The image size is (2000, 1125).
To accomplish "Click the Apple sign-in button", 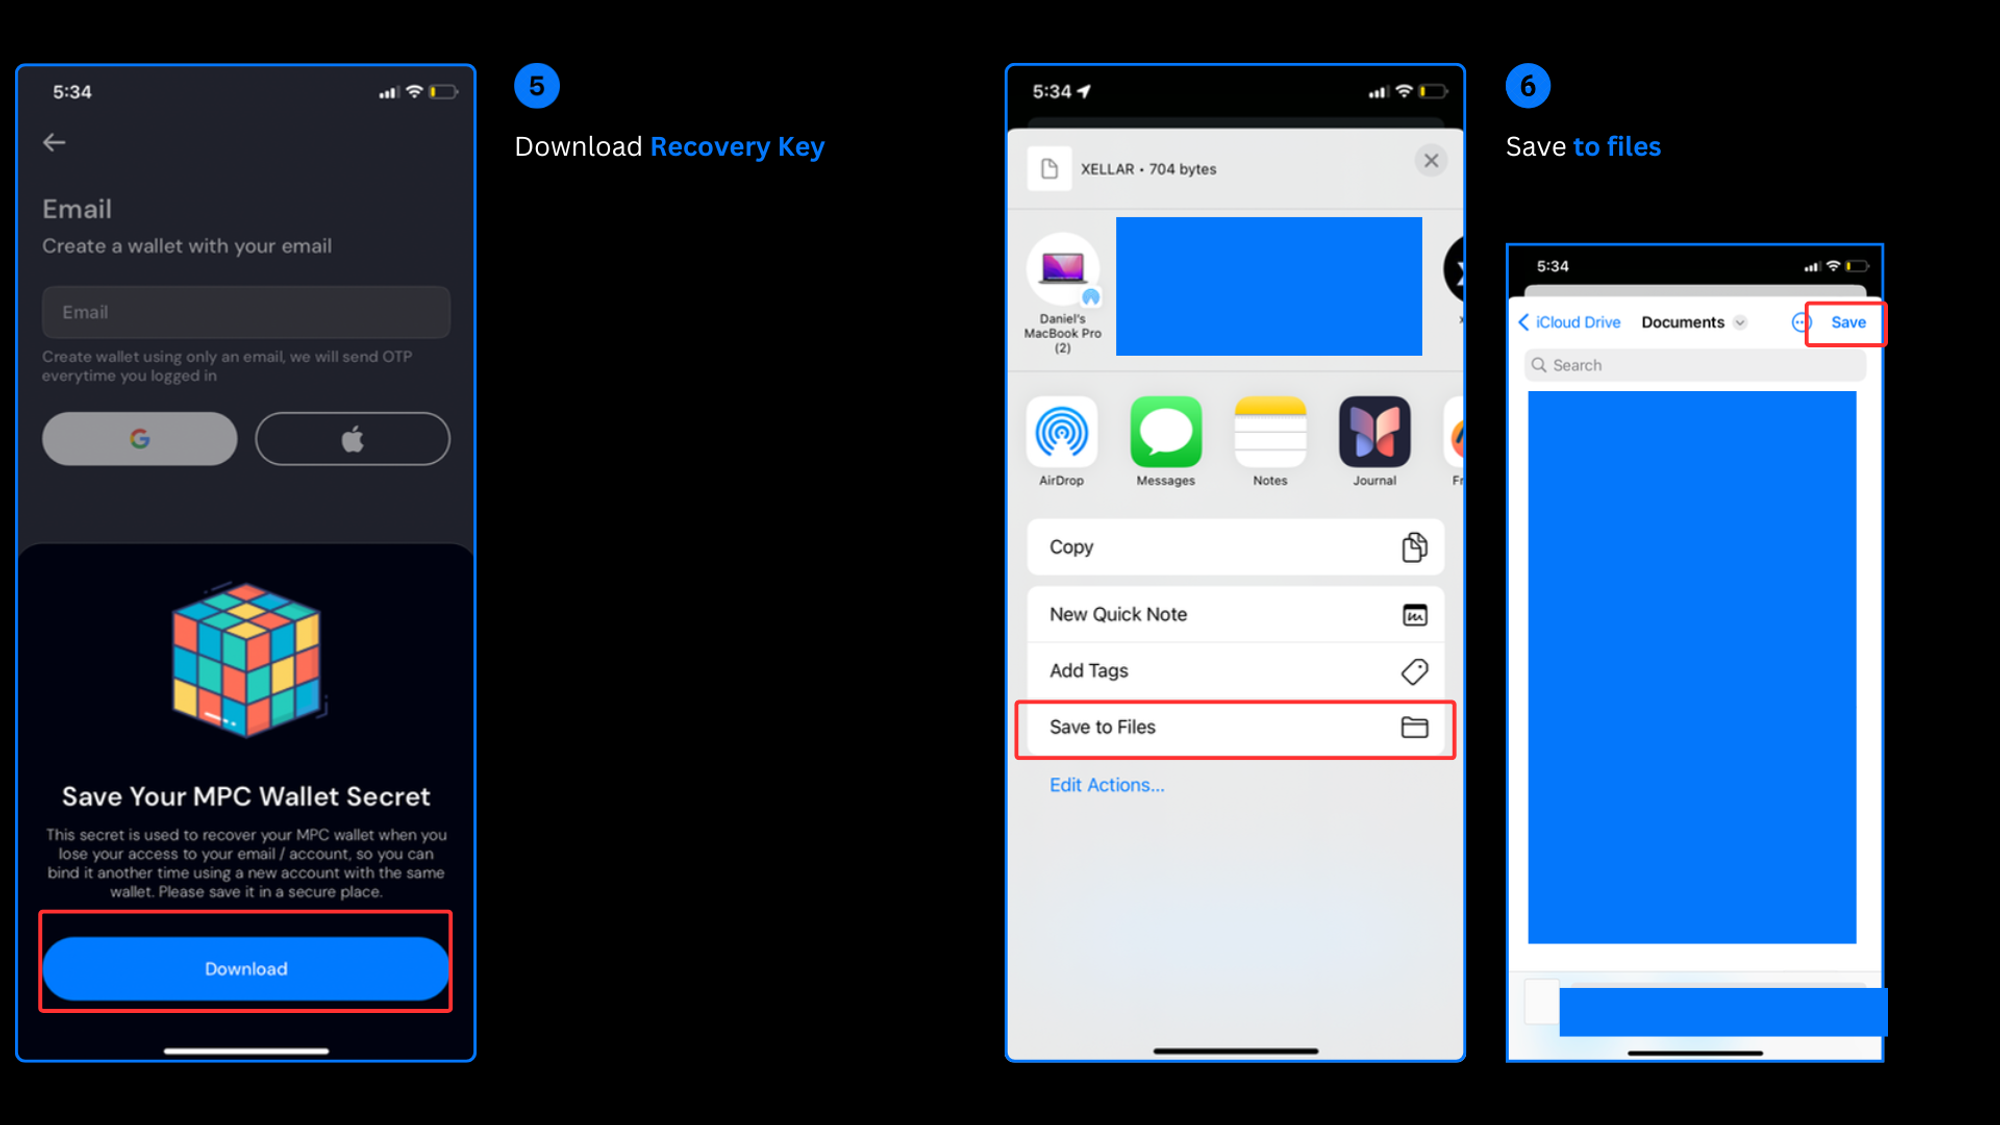I will click(x=352, y=438).
